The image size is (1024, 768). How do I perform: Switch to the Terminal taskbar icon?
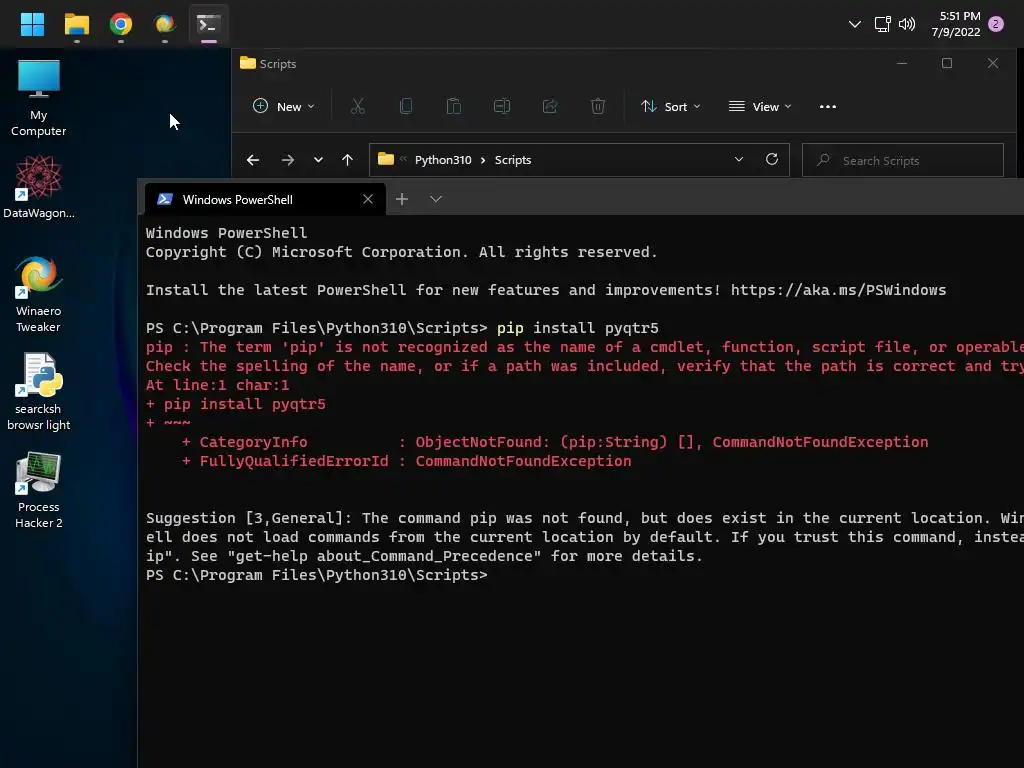(x=208, y=25)
